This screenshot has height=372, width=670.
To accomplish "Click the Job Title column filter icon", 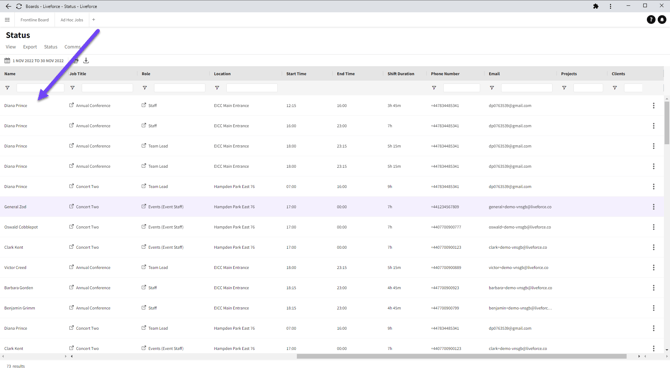I will [72, 88].
